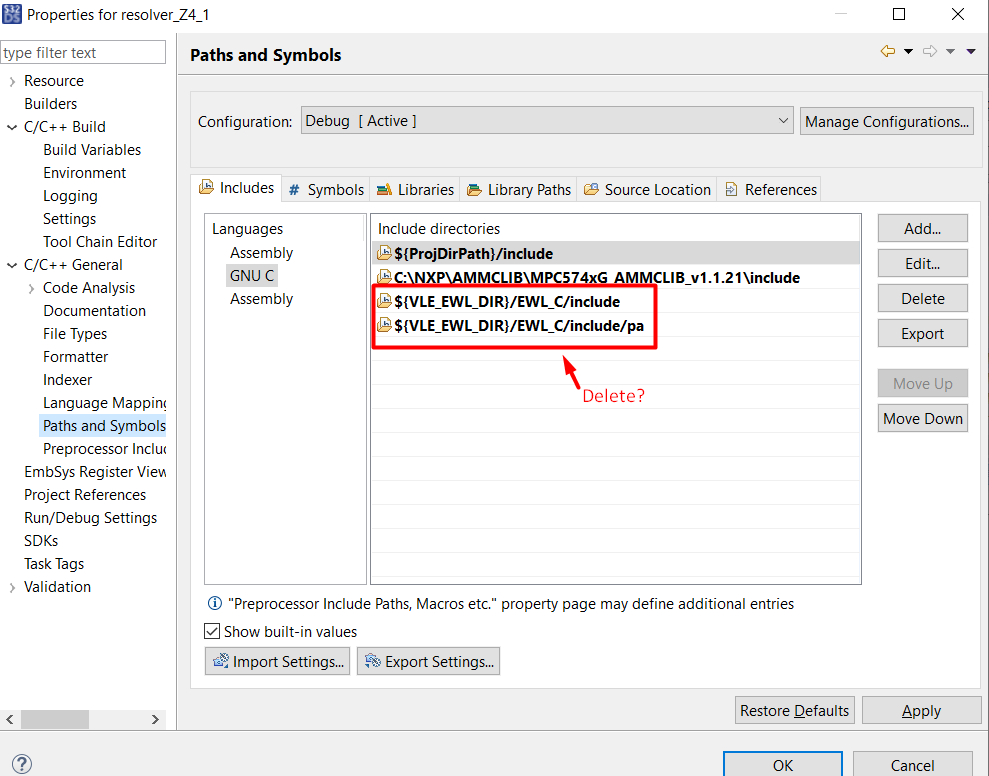Switch to the Libraries tab
The width and height of the screenshot is (989, 776).
click(x=415, y=189)
